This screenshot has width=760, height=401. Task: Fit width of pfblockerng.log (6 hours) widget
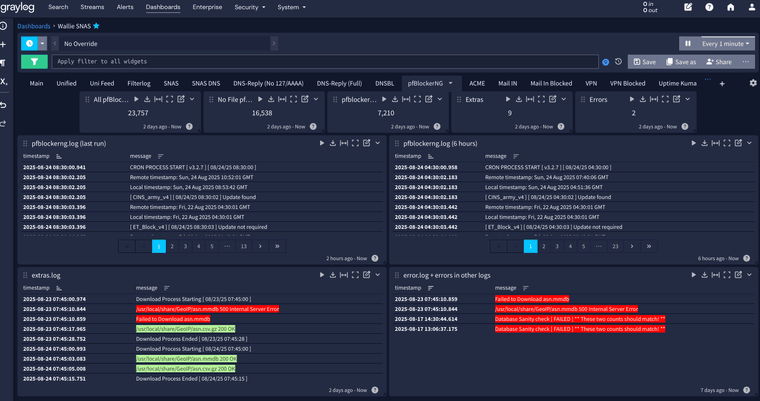[715, 143]
